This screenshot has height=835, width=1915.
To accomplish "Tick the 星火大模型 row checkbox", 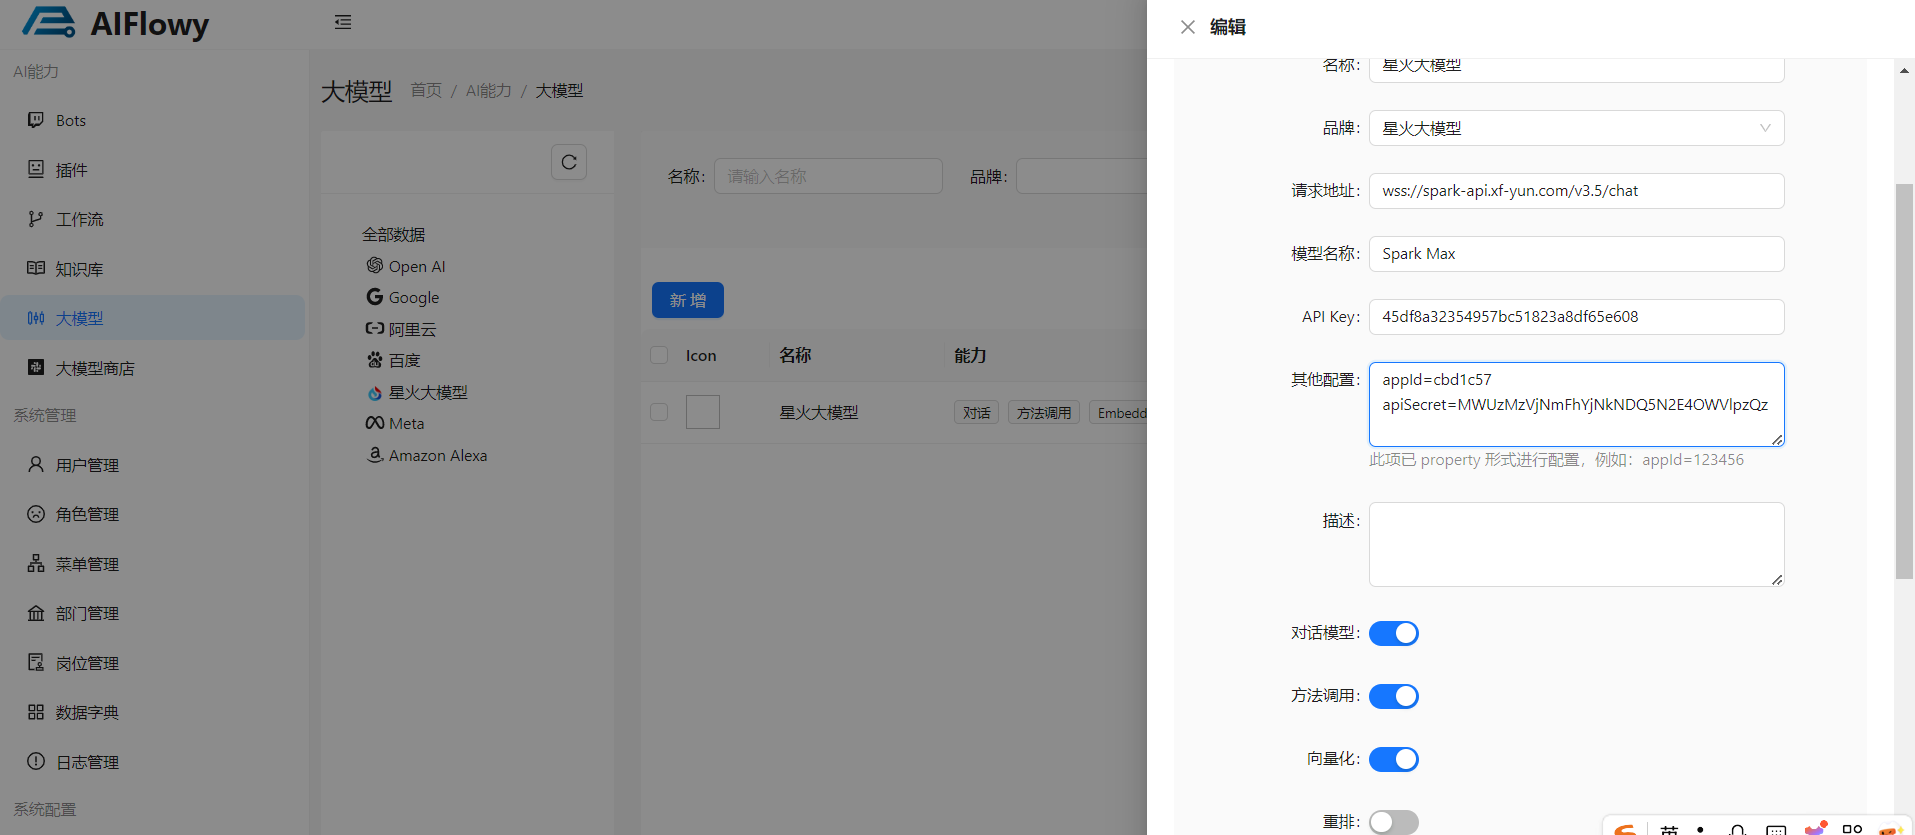I will click(659, 412).
